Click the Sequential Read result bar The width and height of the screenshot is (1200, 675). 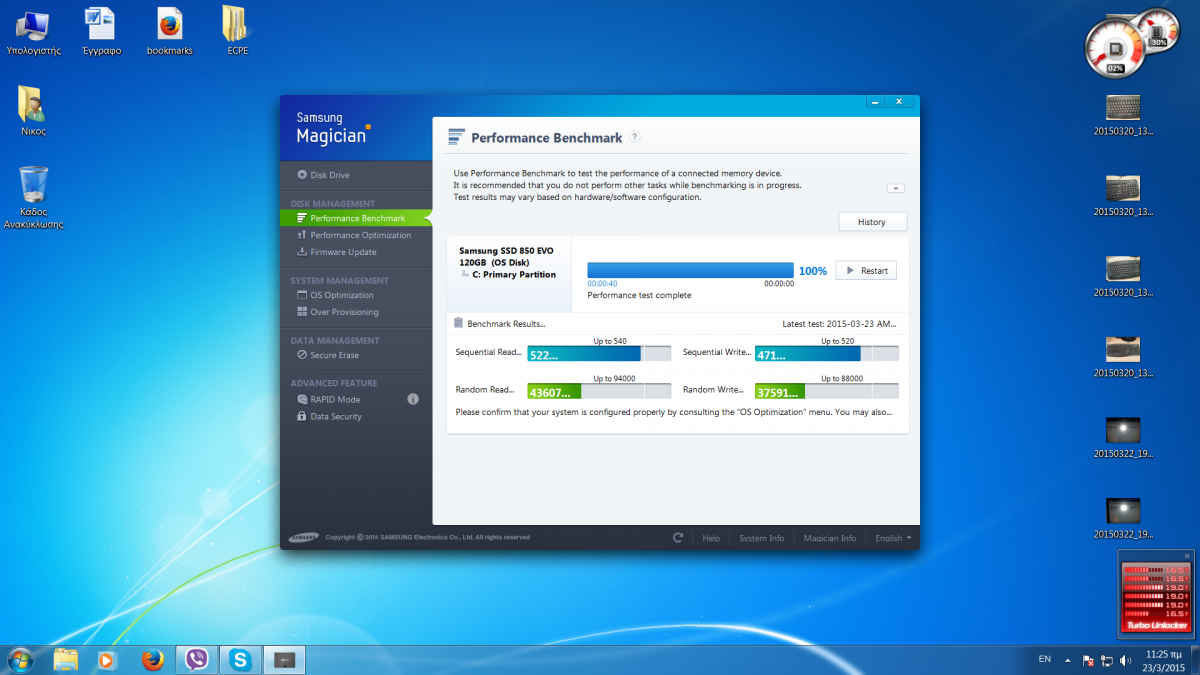coord(599,354)
